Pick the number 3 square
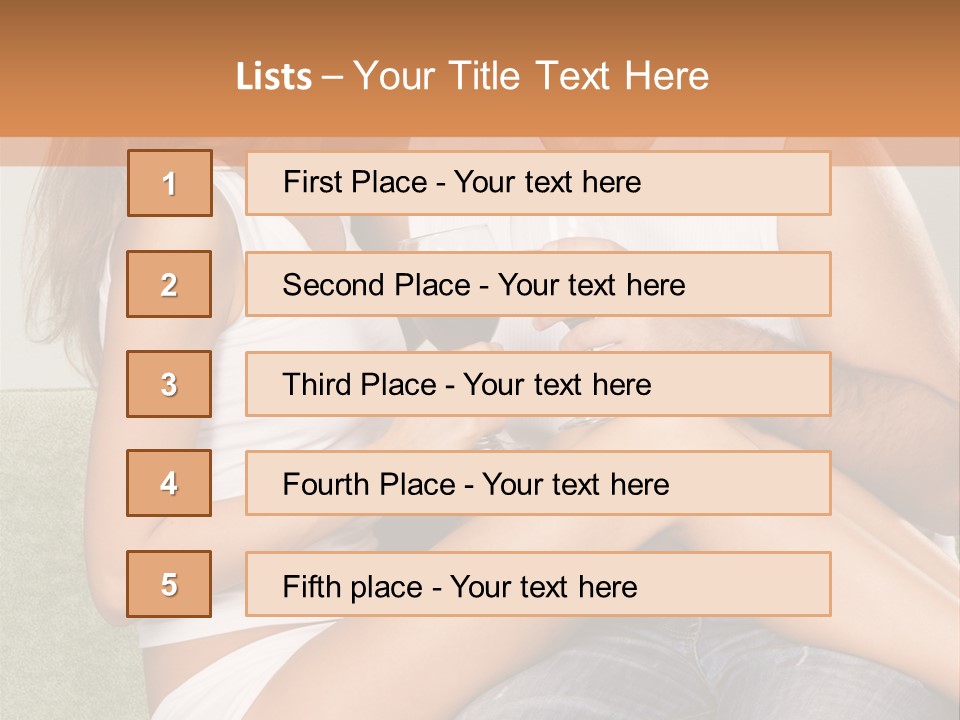960x720 pixels. pyautogui.click(x=169, y=384)
